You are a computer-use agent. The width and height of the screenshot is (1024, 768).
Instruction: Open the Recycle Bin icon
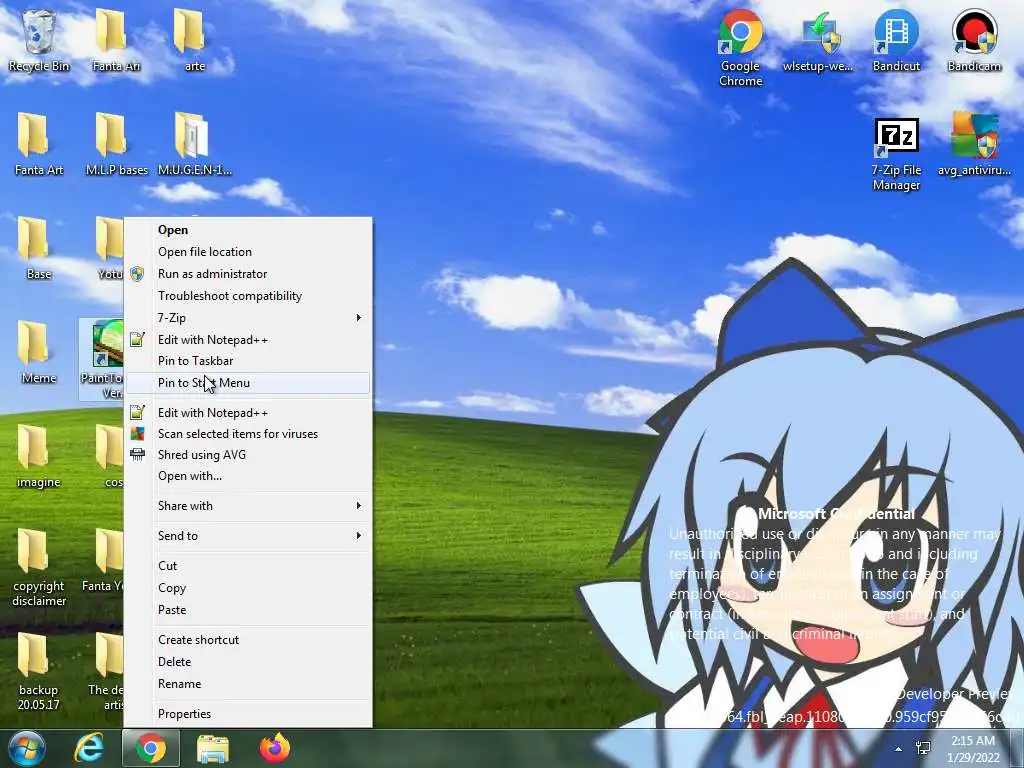click(x=39, y=39)
